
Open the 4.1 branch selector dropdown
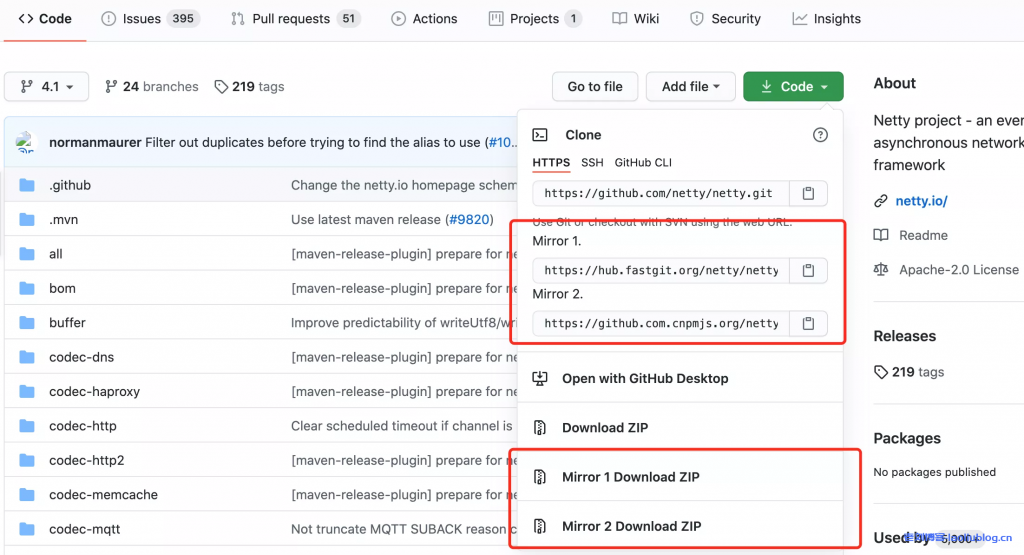[46, 87]
